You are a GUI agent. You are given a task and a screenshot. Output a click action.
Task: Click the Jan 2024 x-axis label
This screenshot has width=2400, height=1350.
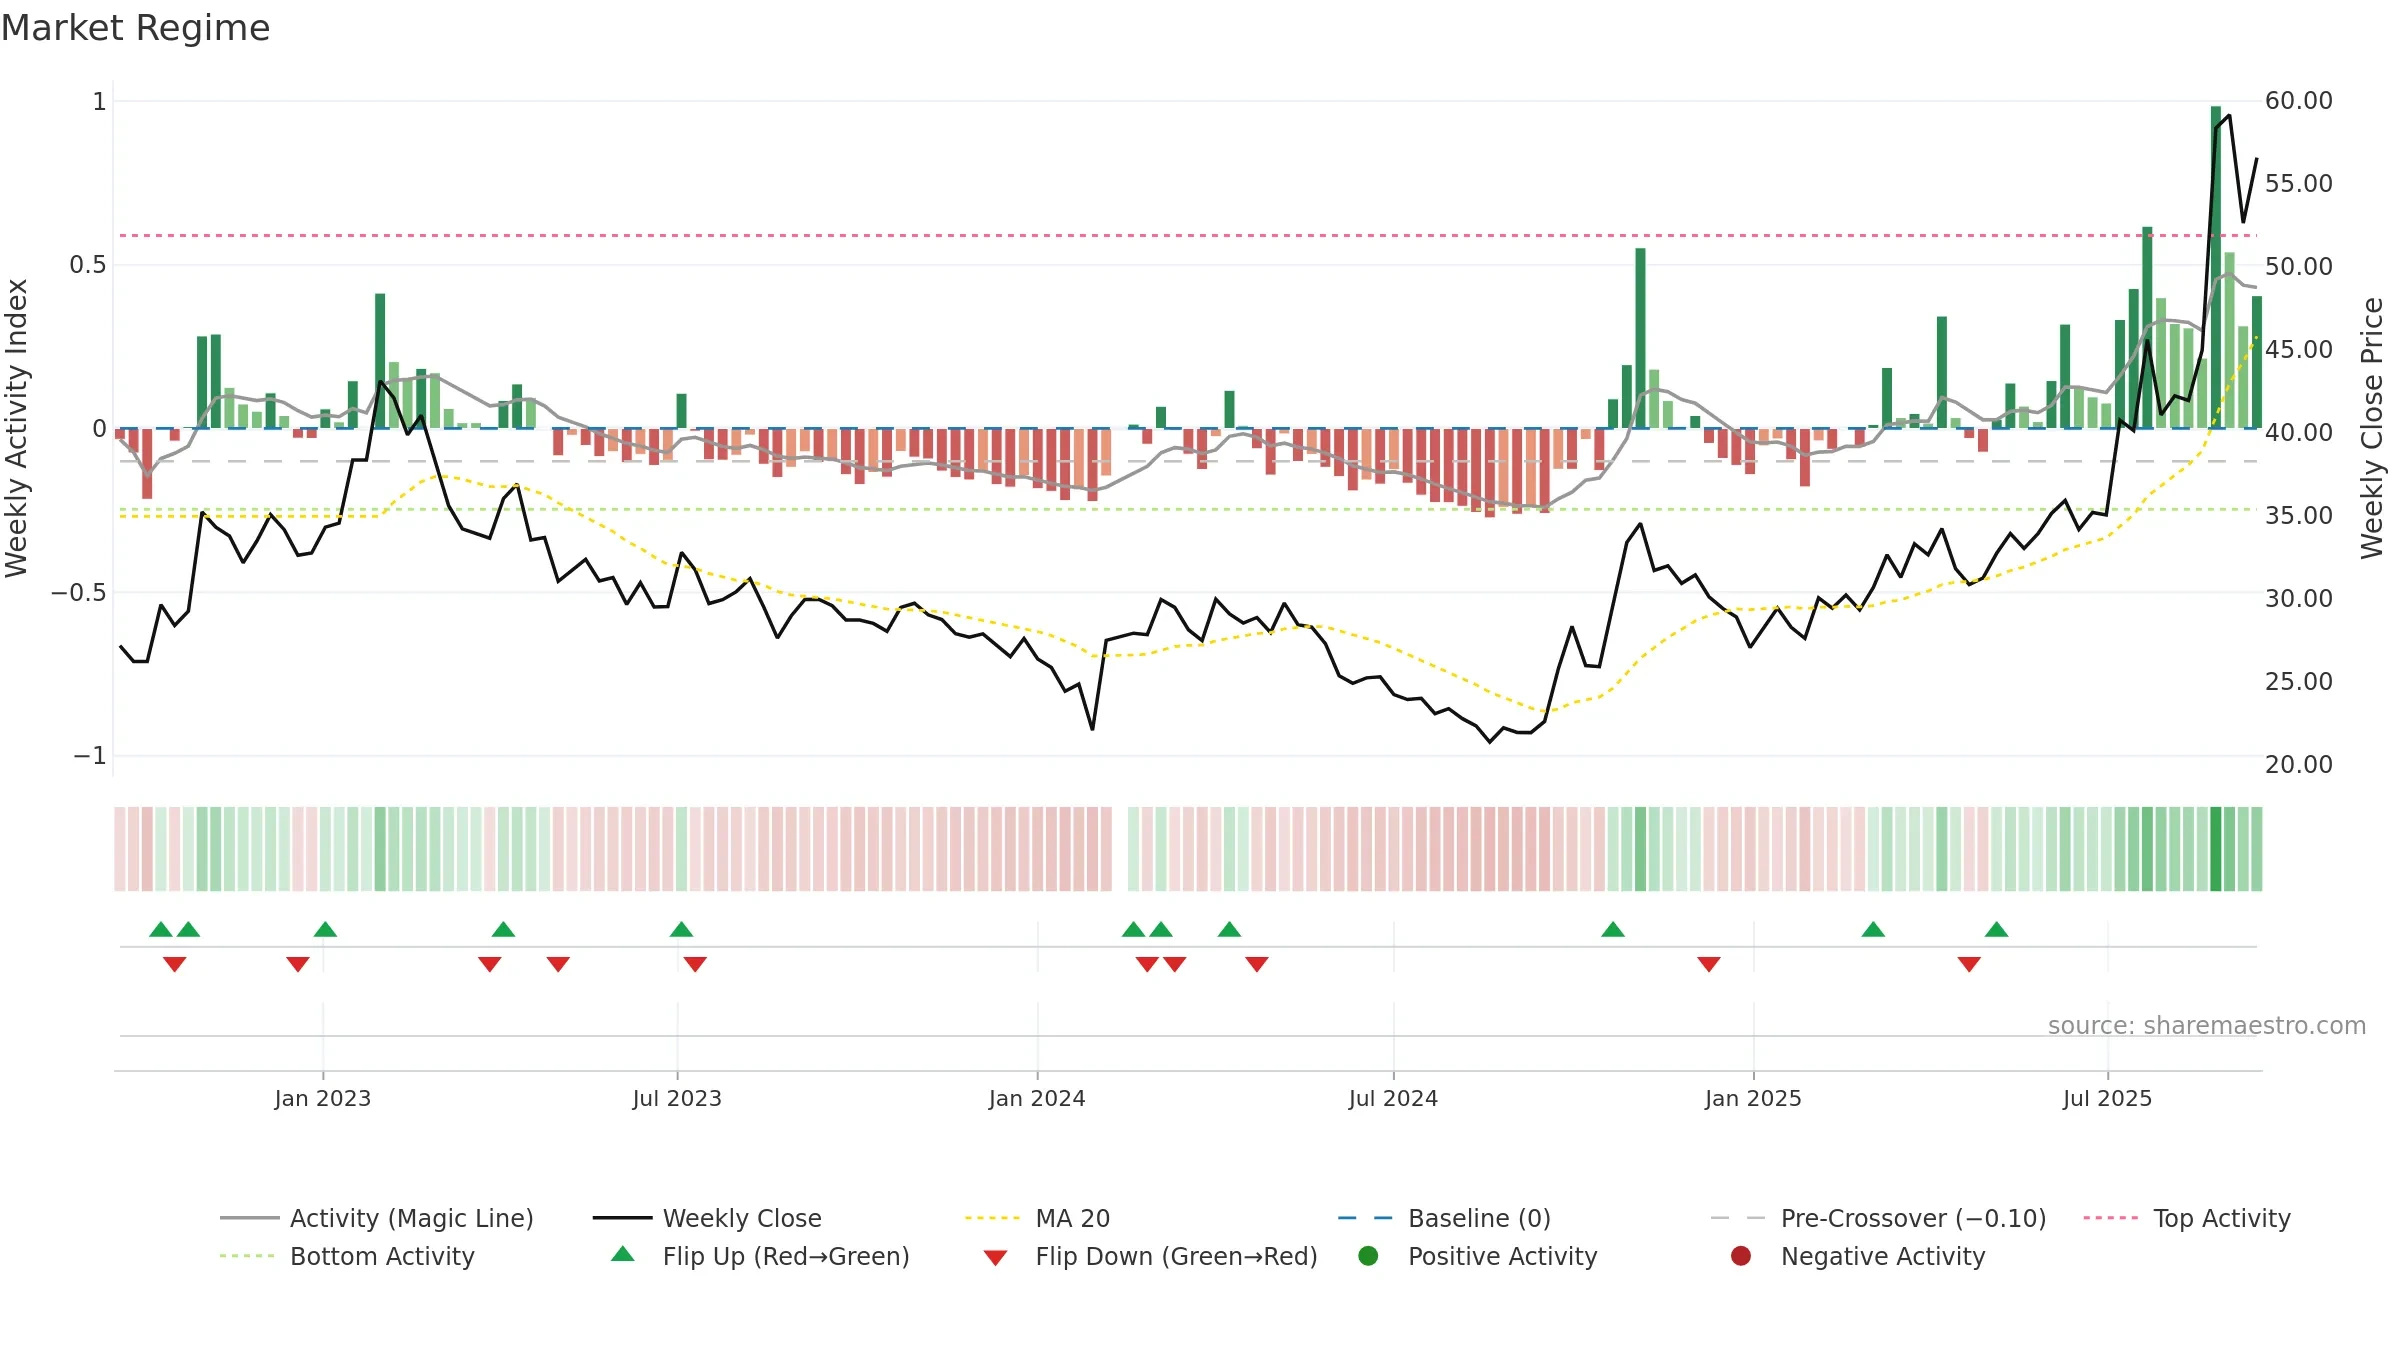point(1037,1098)
